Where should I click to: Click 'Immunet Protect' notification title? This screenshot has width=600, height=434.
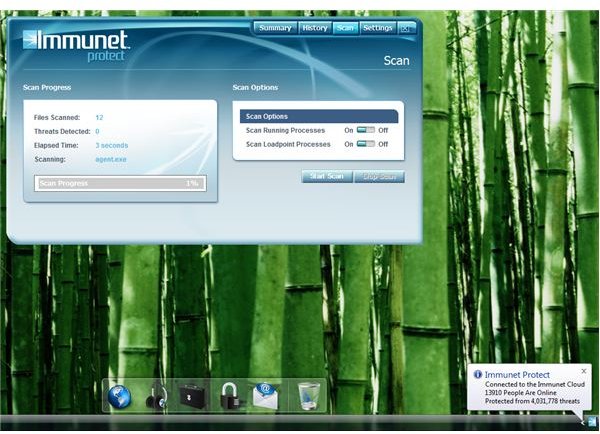click(x=517, y=375)
